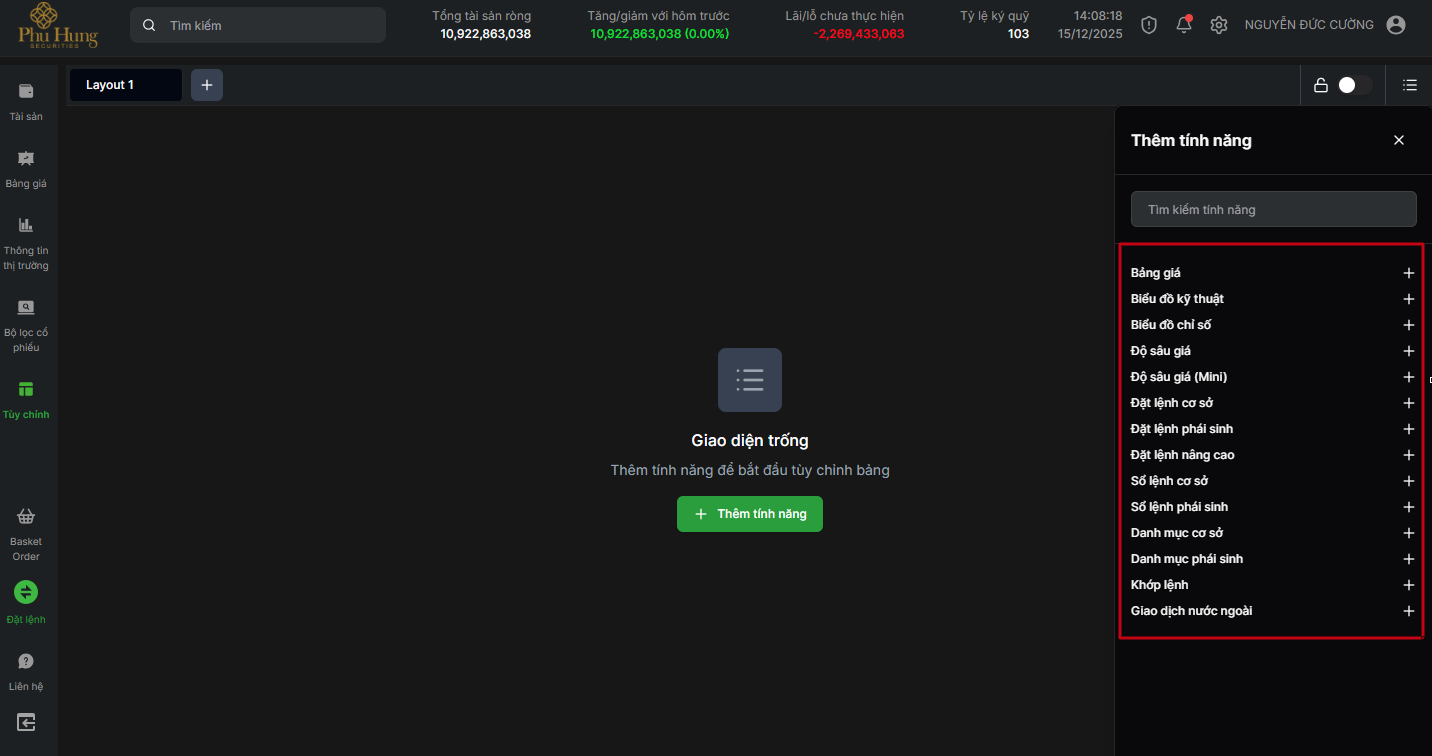1432x756 pixels.
Task: Click the green Đặt lệnh icon
Action: click(x=26, y=592)
